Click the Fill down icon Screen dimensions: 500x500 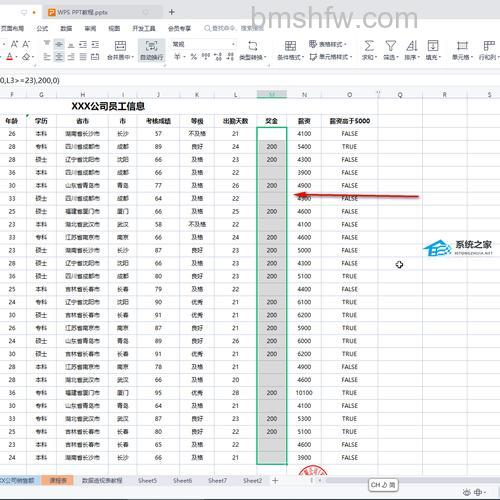click(x=433, y=46)
